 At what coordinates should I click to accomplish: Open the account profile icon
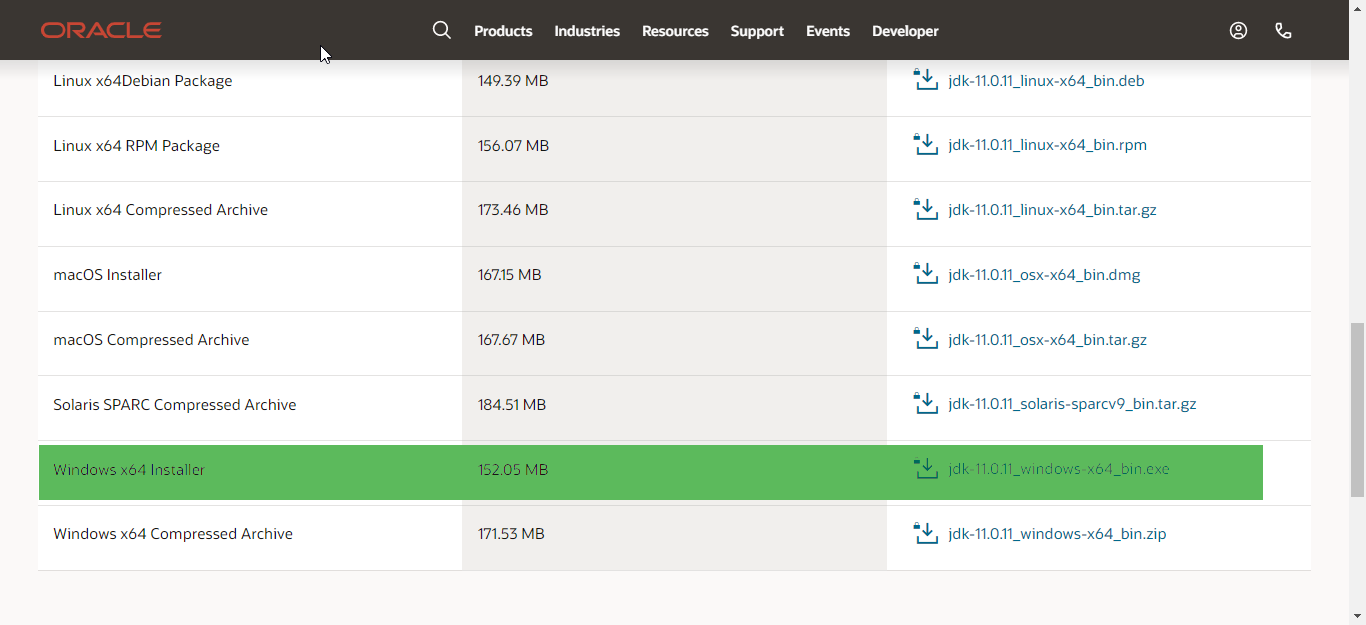tap(1238, 30)
